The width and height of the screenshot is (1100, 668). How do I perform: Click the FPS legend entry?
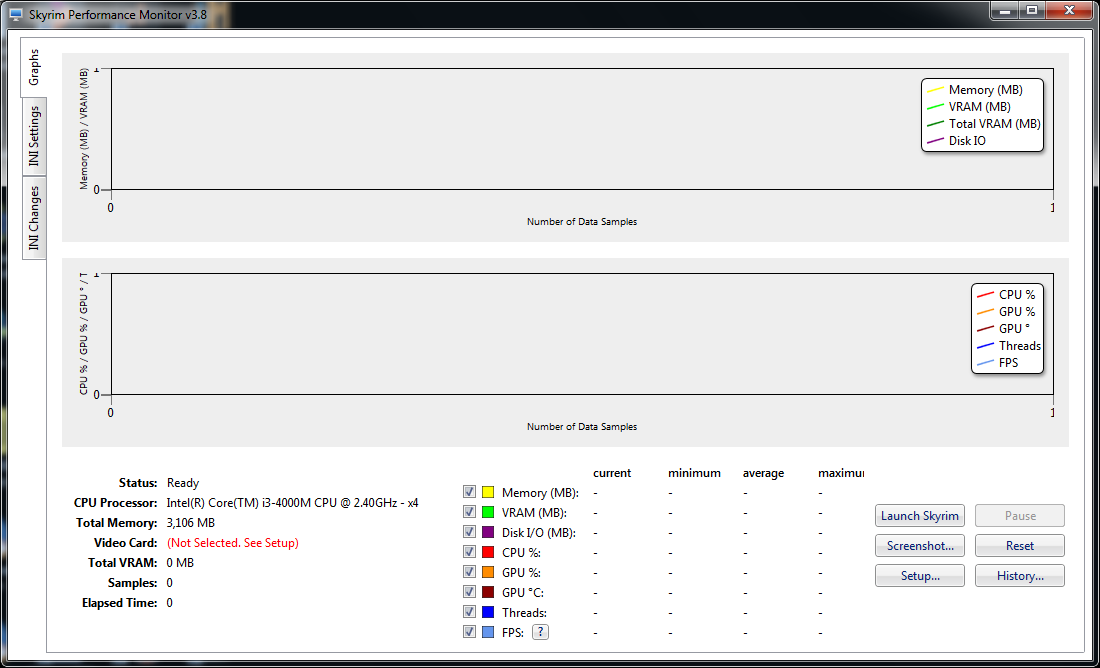click(x=998, y=362)
